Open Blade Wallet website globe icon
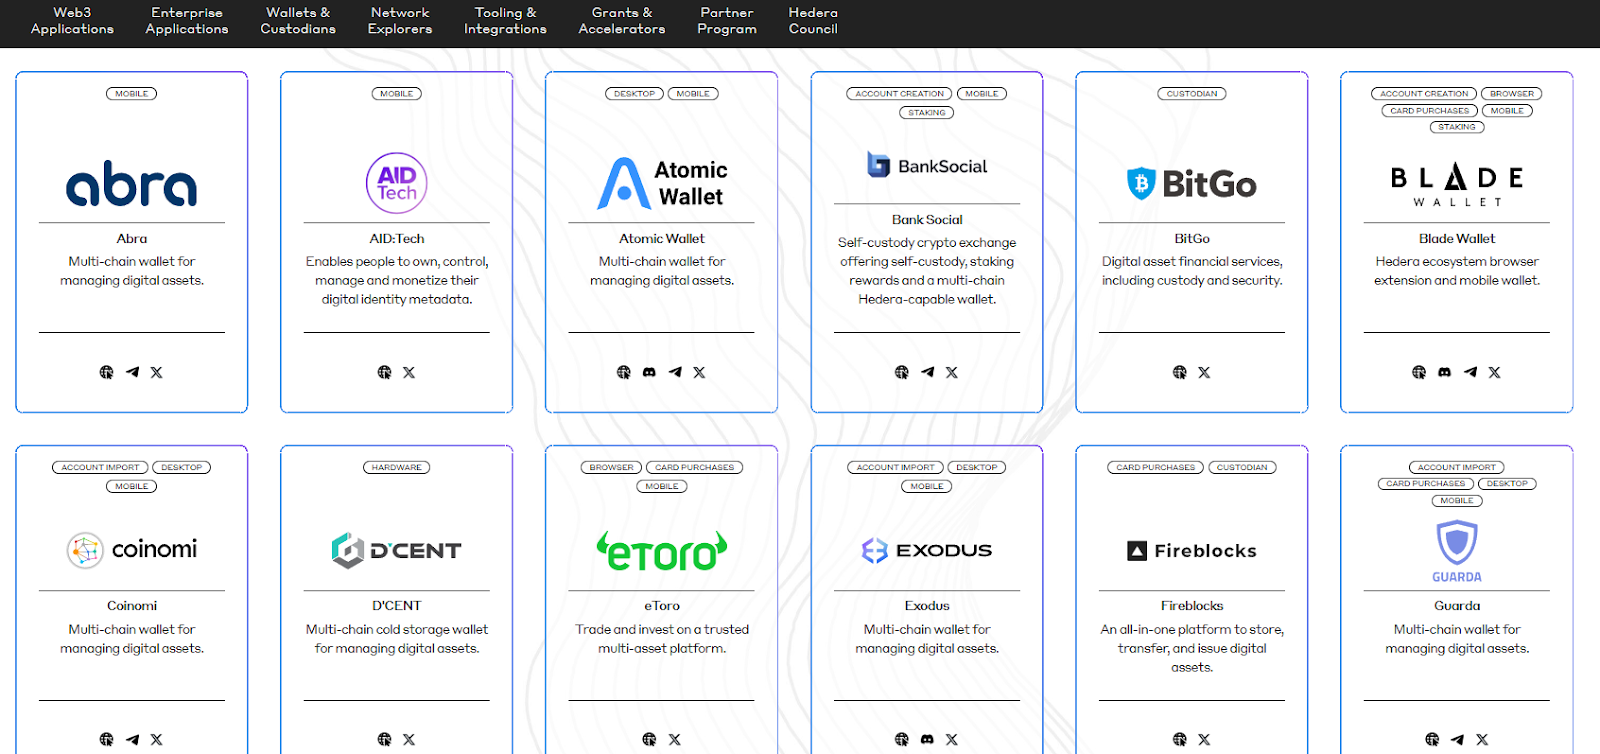Viewport: 1600px width, 754px height. (x=1419, y=372)
